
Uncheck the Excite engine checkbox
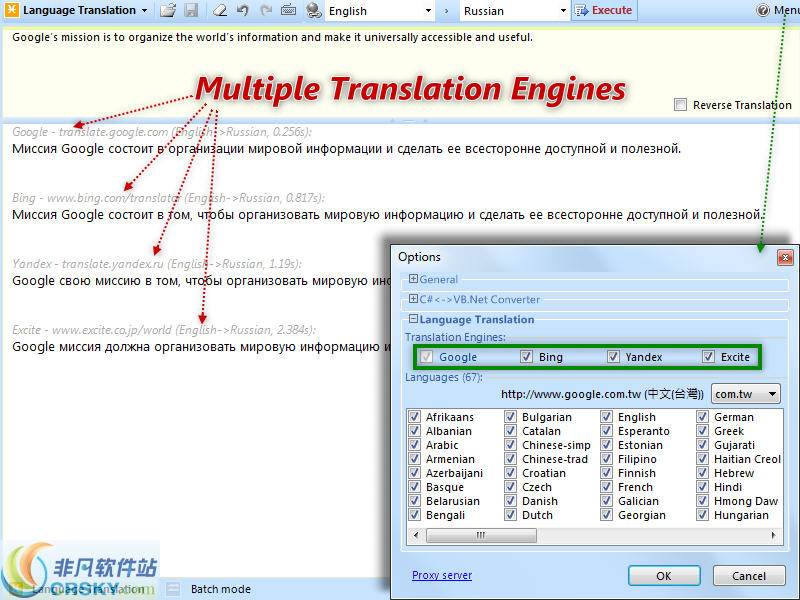(x=708, y=357)
